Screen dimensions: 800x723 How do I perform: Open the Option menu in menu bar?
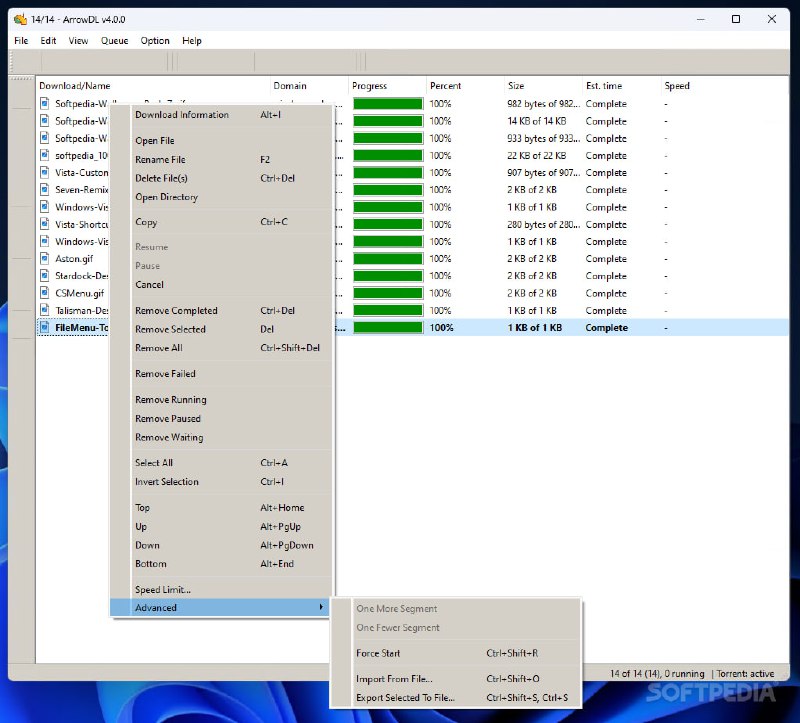pos(155,41)
